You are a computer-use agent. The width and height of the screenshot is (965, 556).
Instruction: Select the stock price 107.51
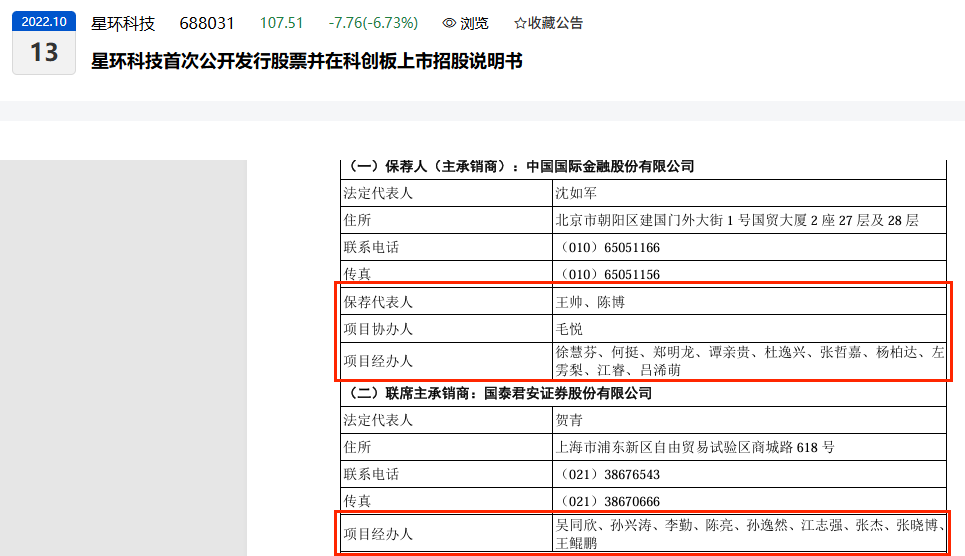(x=281, y=23)
